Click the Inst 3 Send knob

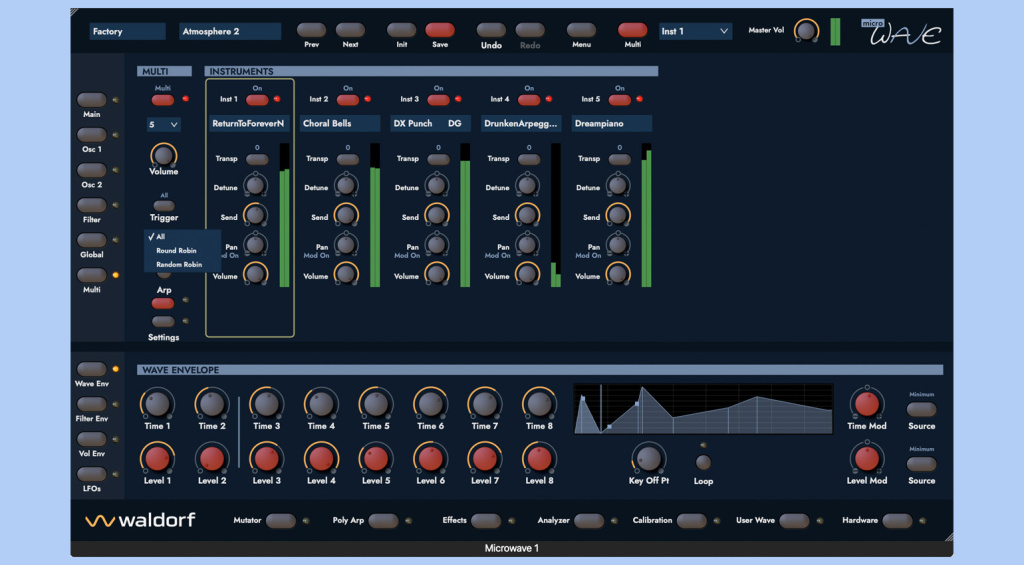click(437, 215)
